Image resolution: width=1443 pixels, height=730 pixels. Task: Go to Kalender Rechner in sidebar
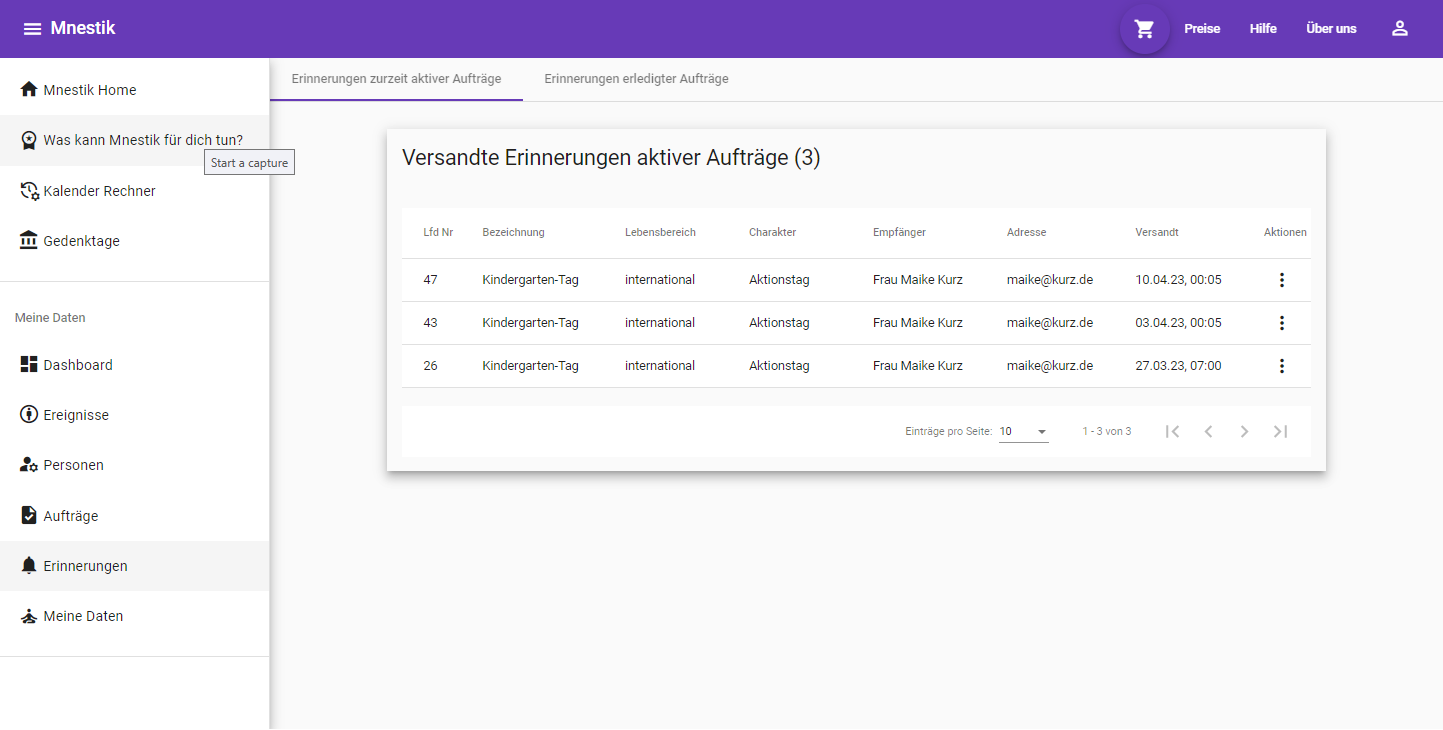coord(99,191)
